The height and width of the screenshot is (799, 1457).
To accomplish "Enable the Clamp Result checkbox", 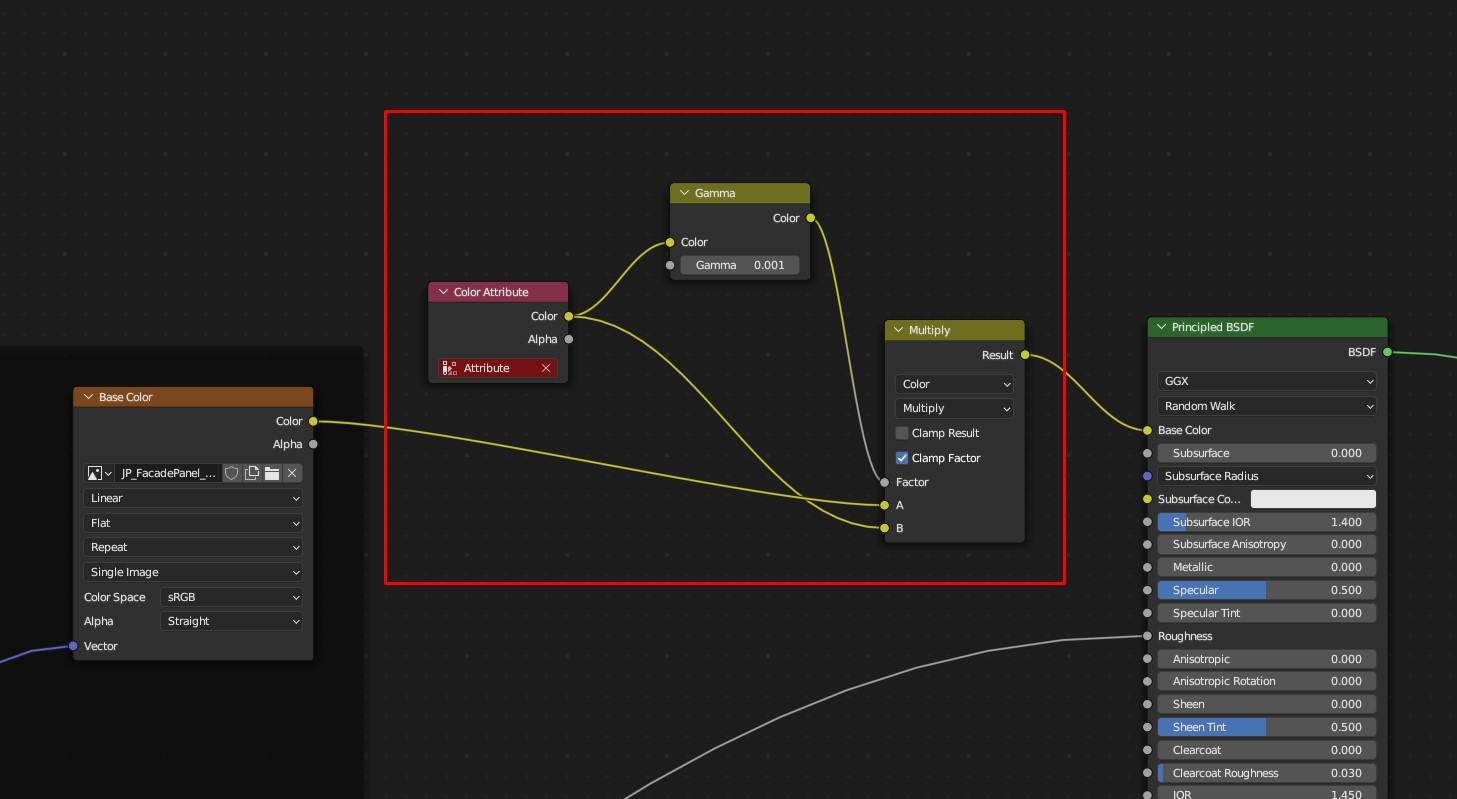I will coord(902,433).
